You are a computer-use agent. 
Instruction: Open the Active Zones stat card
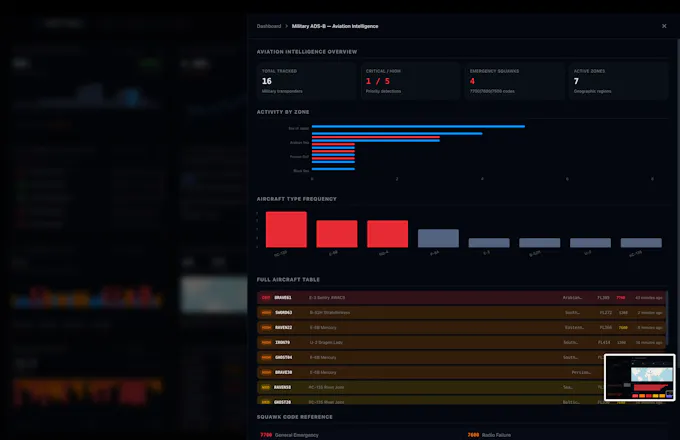pyautogui.click(x=618, y=81)
